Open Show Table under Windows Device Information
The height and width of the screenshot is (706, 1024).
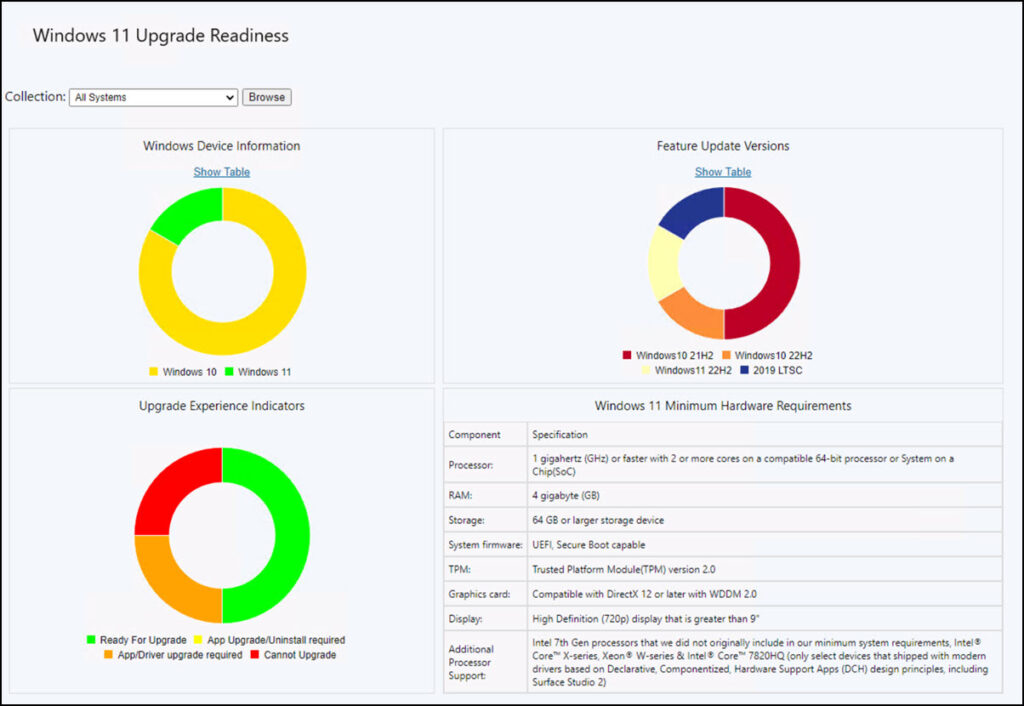pyautogui.click(x=221, y=172)
